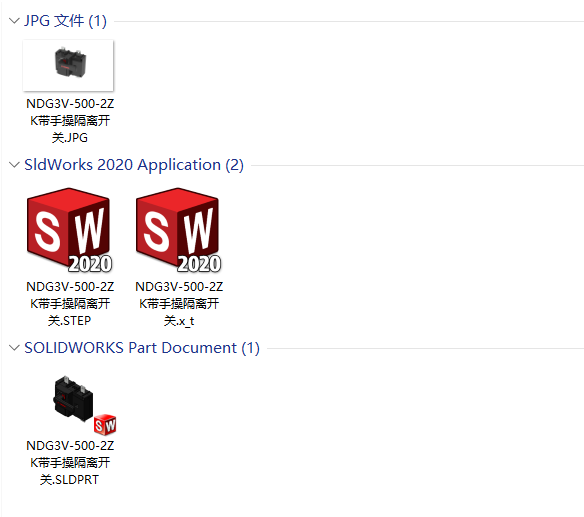This screenshot has height=517, width=584.
Task: Collapse the SldWorks 2020 Application group chevron
Action: point(14,165)
